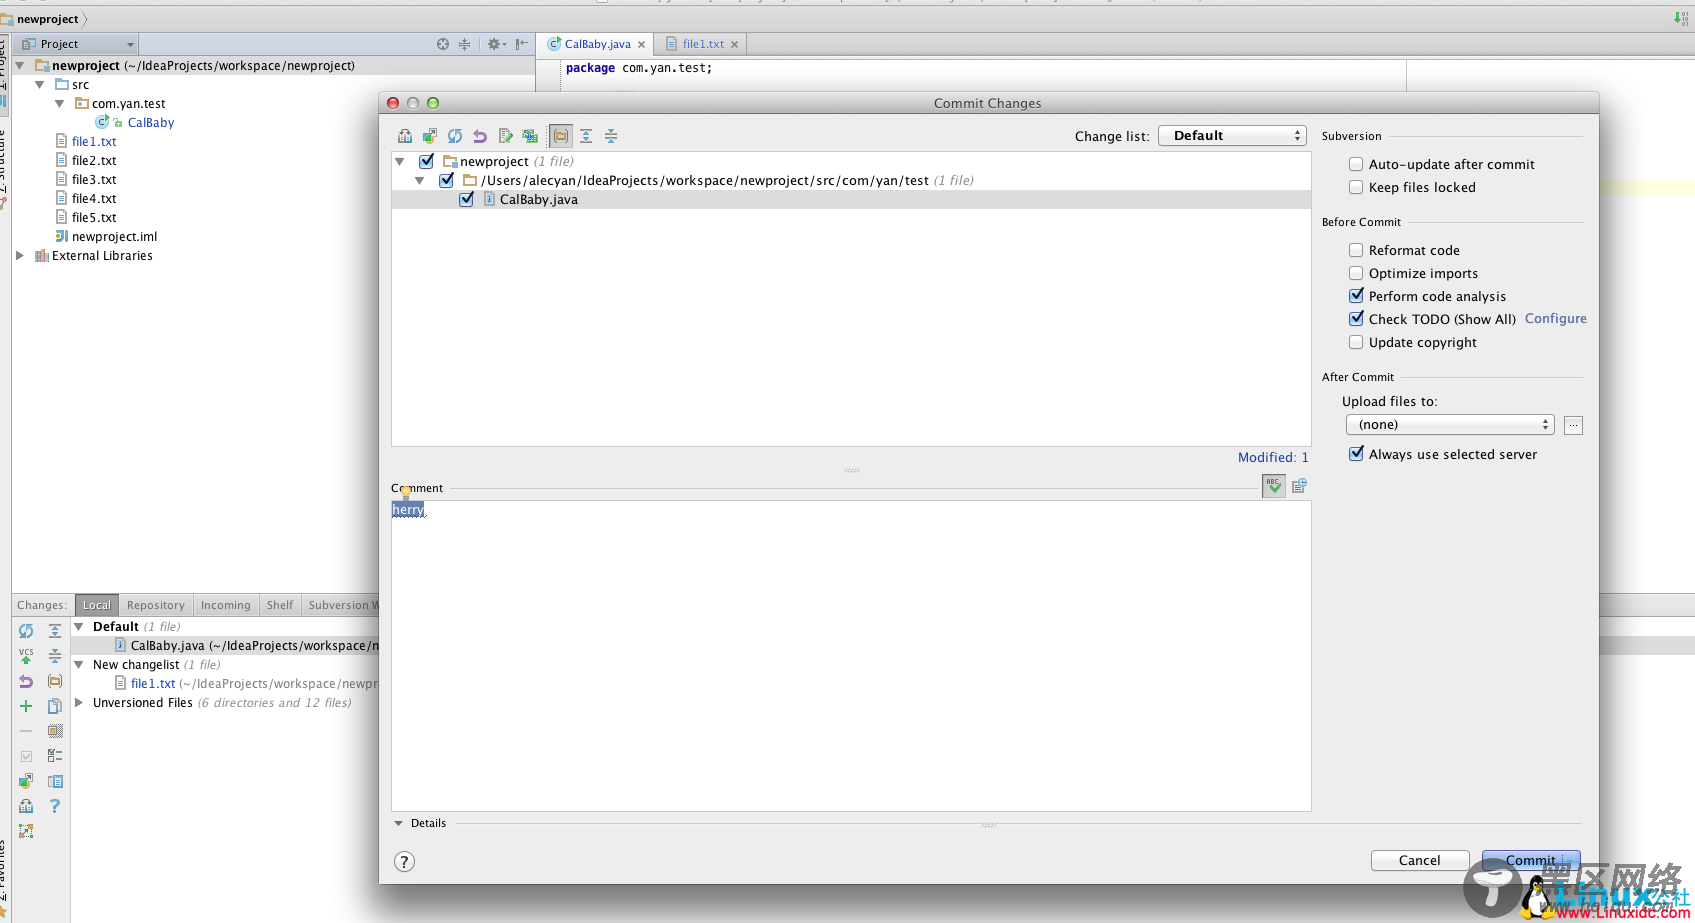This screenshot has width=1695, height=923.
Task: Collapse the /Users/alecyan path node
Action: (421, 180)
